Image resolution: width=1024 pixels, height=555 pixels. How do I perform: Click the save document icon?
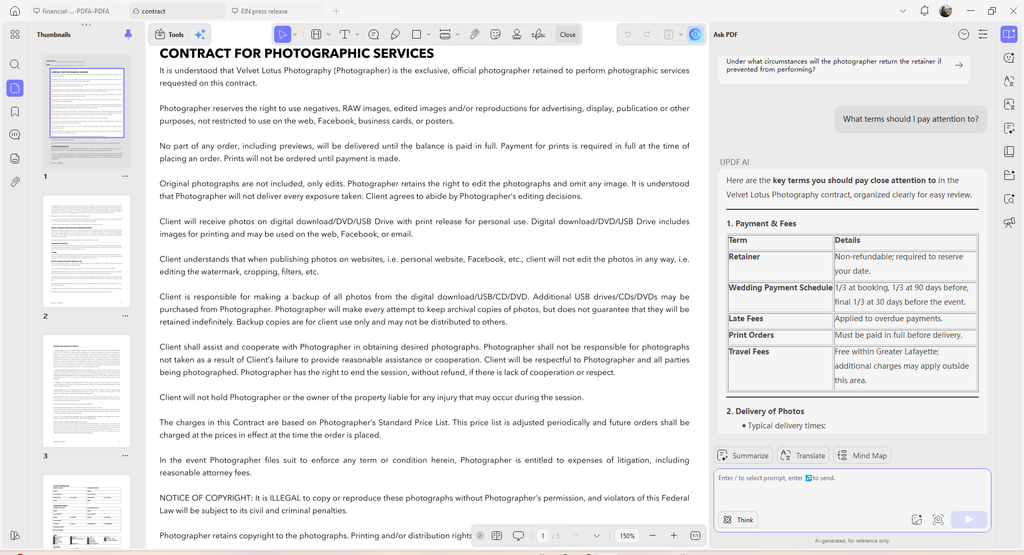coord(669,35)
